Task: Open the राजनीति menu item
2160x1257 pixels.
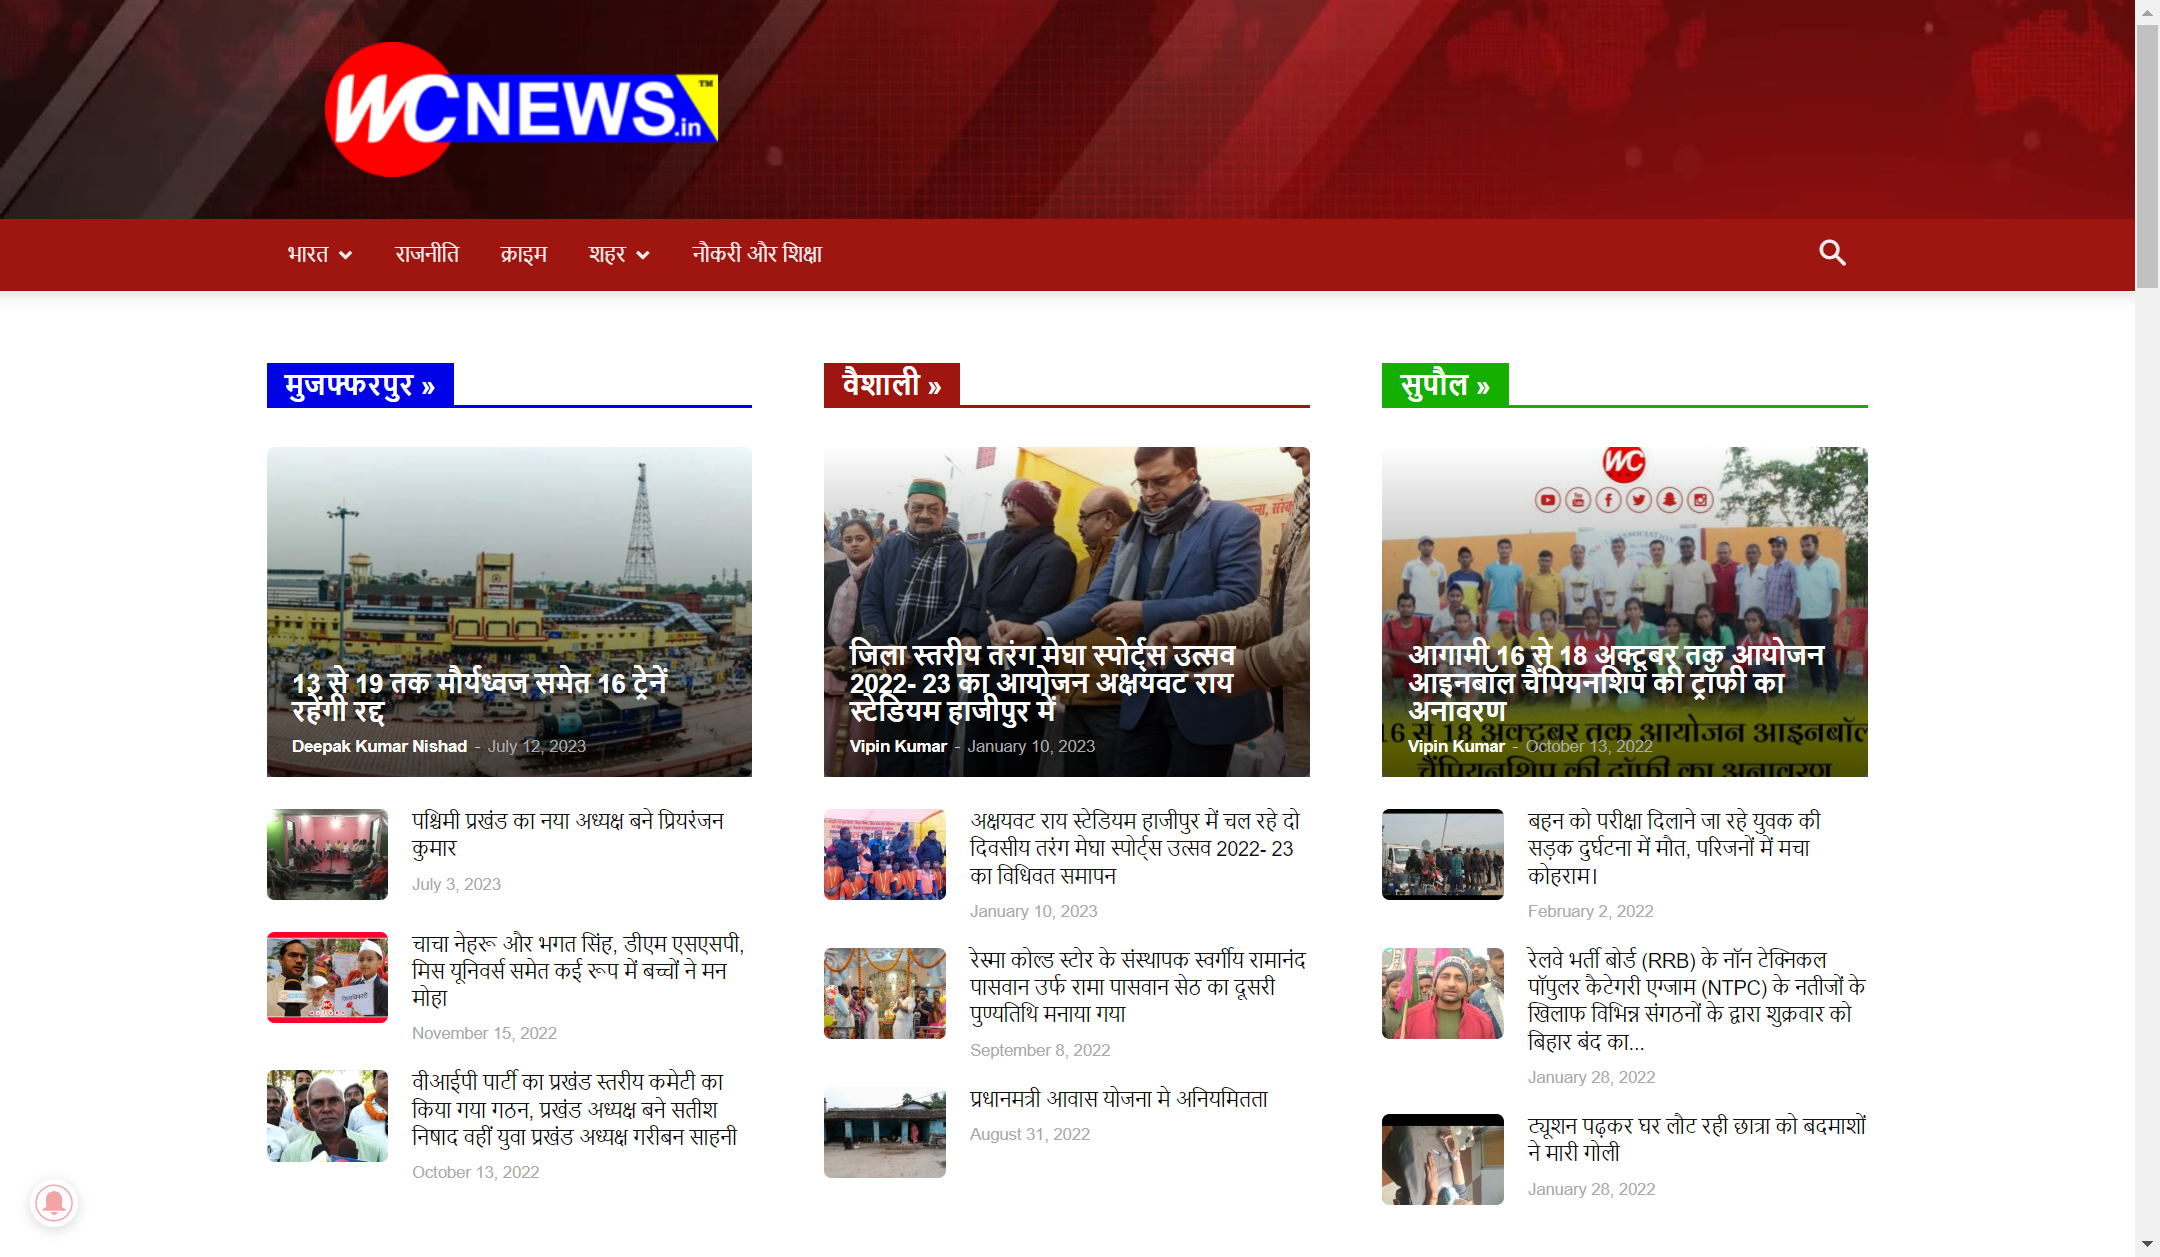Action: [427, 254]
